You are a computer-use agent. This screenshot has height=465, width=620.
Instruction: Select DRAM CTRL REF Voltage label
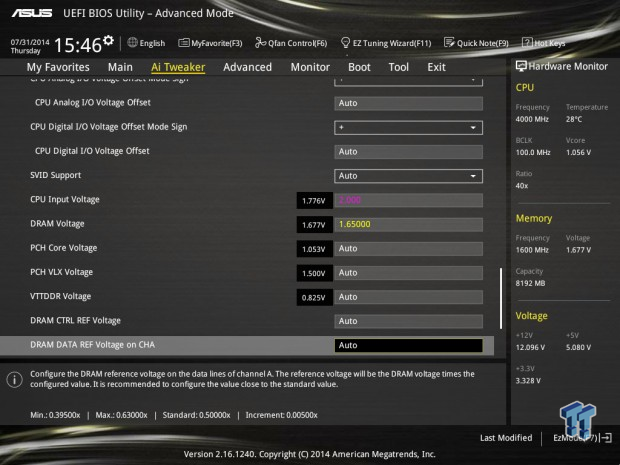75,320
